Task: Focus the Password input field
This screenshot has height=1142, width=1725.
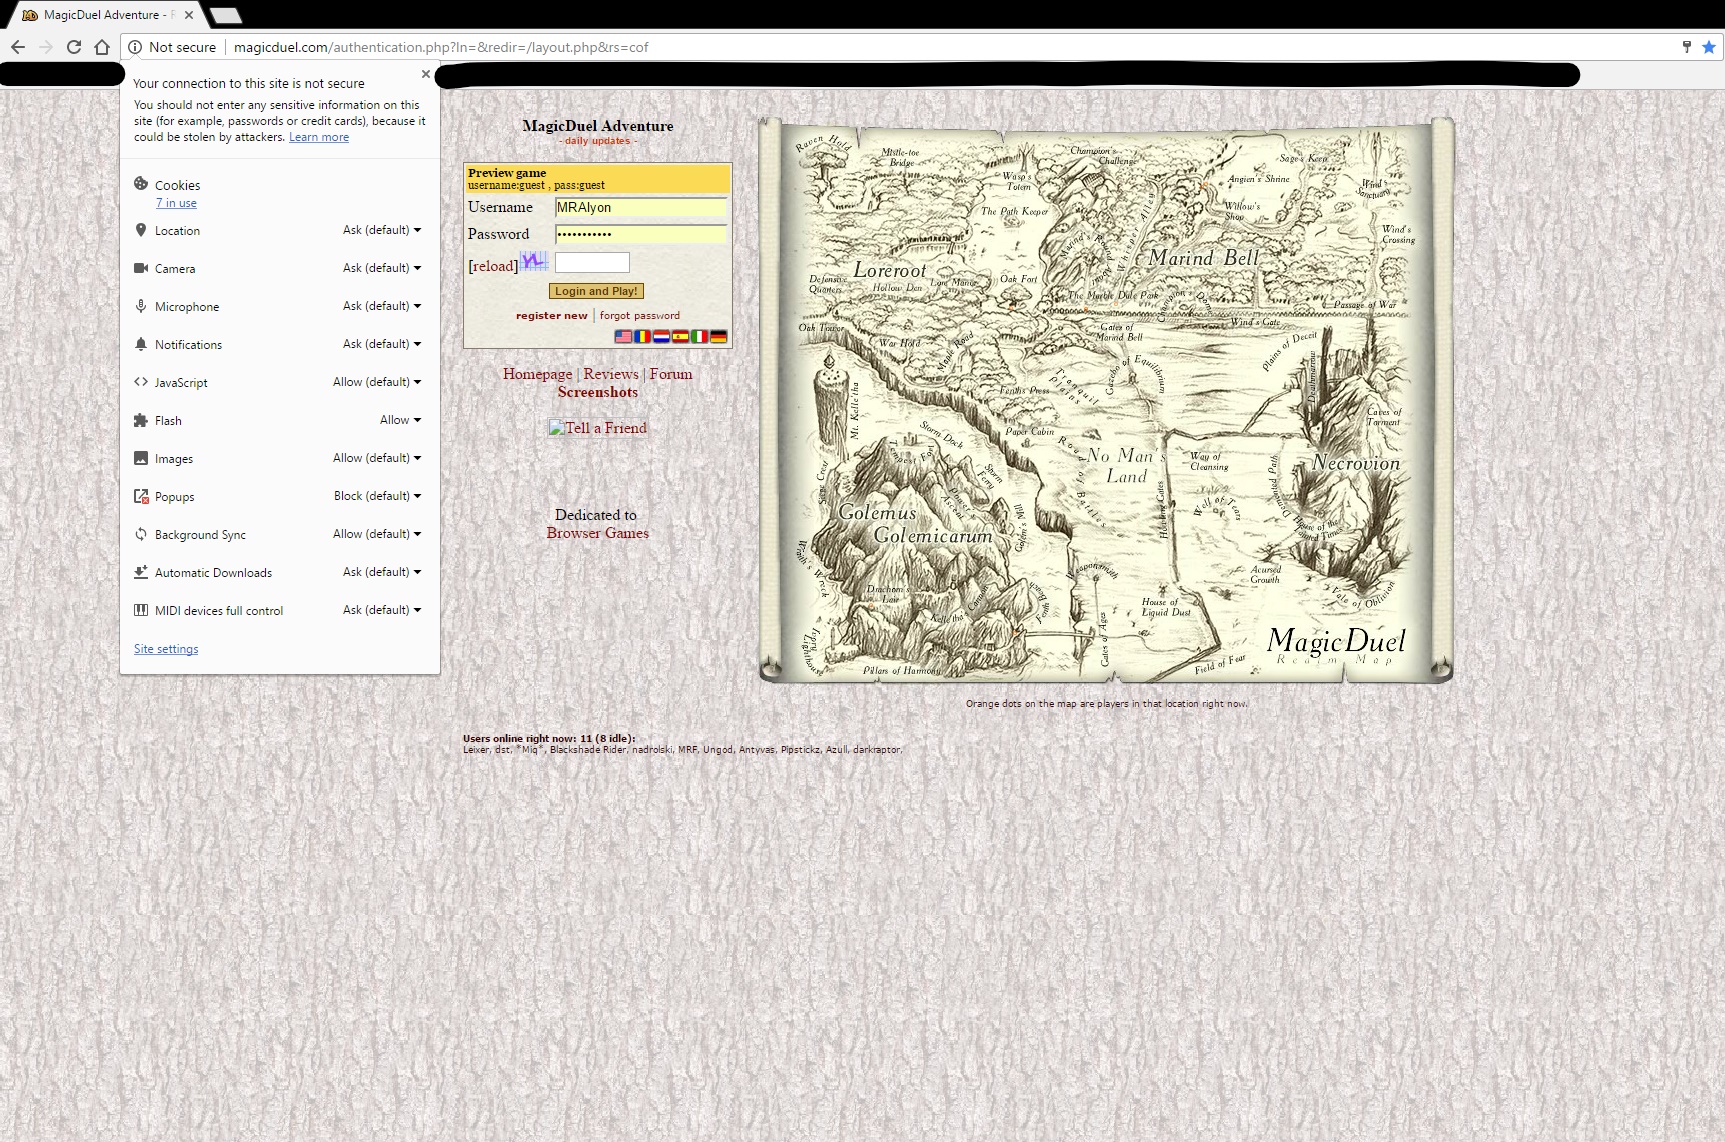Action: 641,234
